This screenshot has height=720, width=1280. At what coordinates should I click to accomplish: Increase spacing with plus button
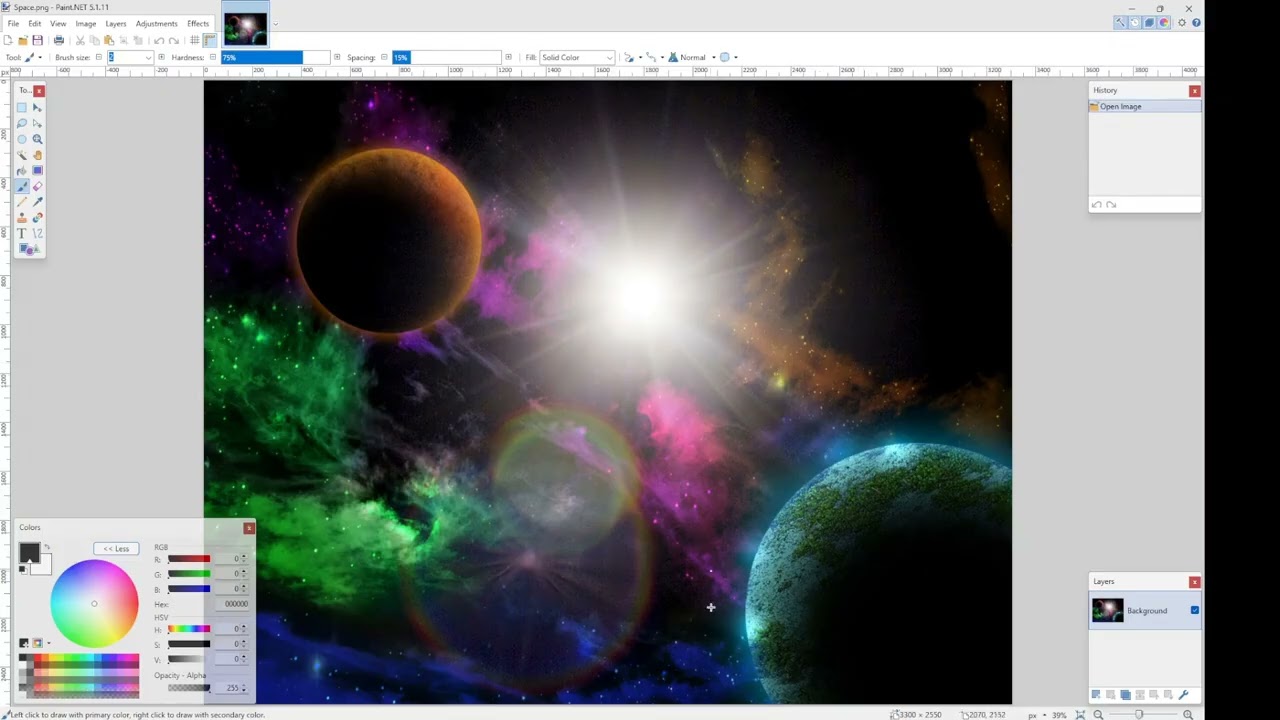(508, 57)
